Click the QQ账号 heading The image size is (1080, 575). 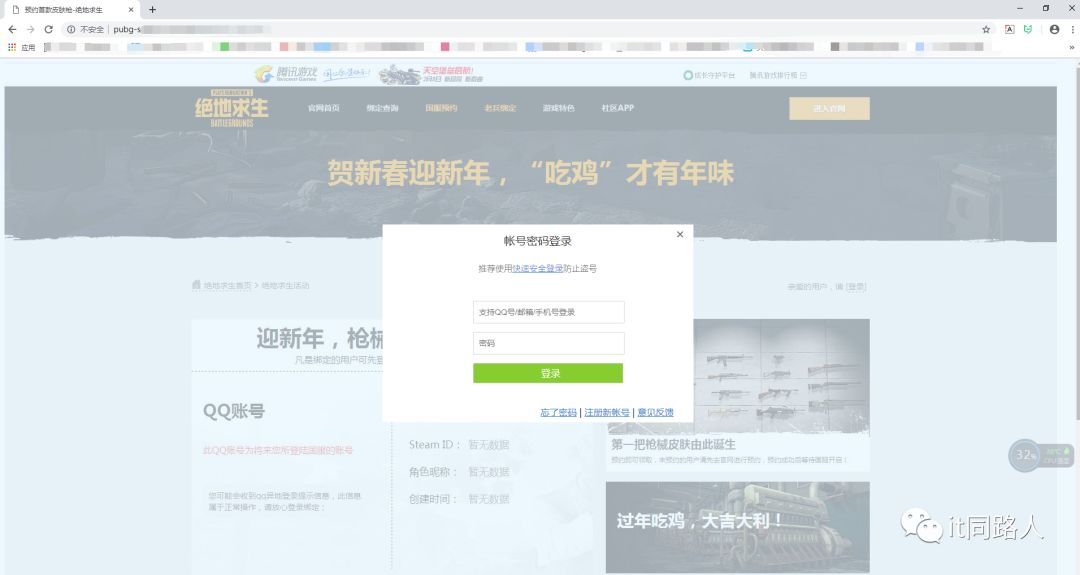tap(233, 411)
